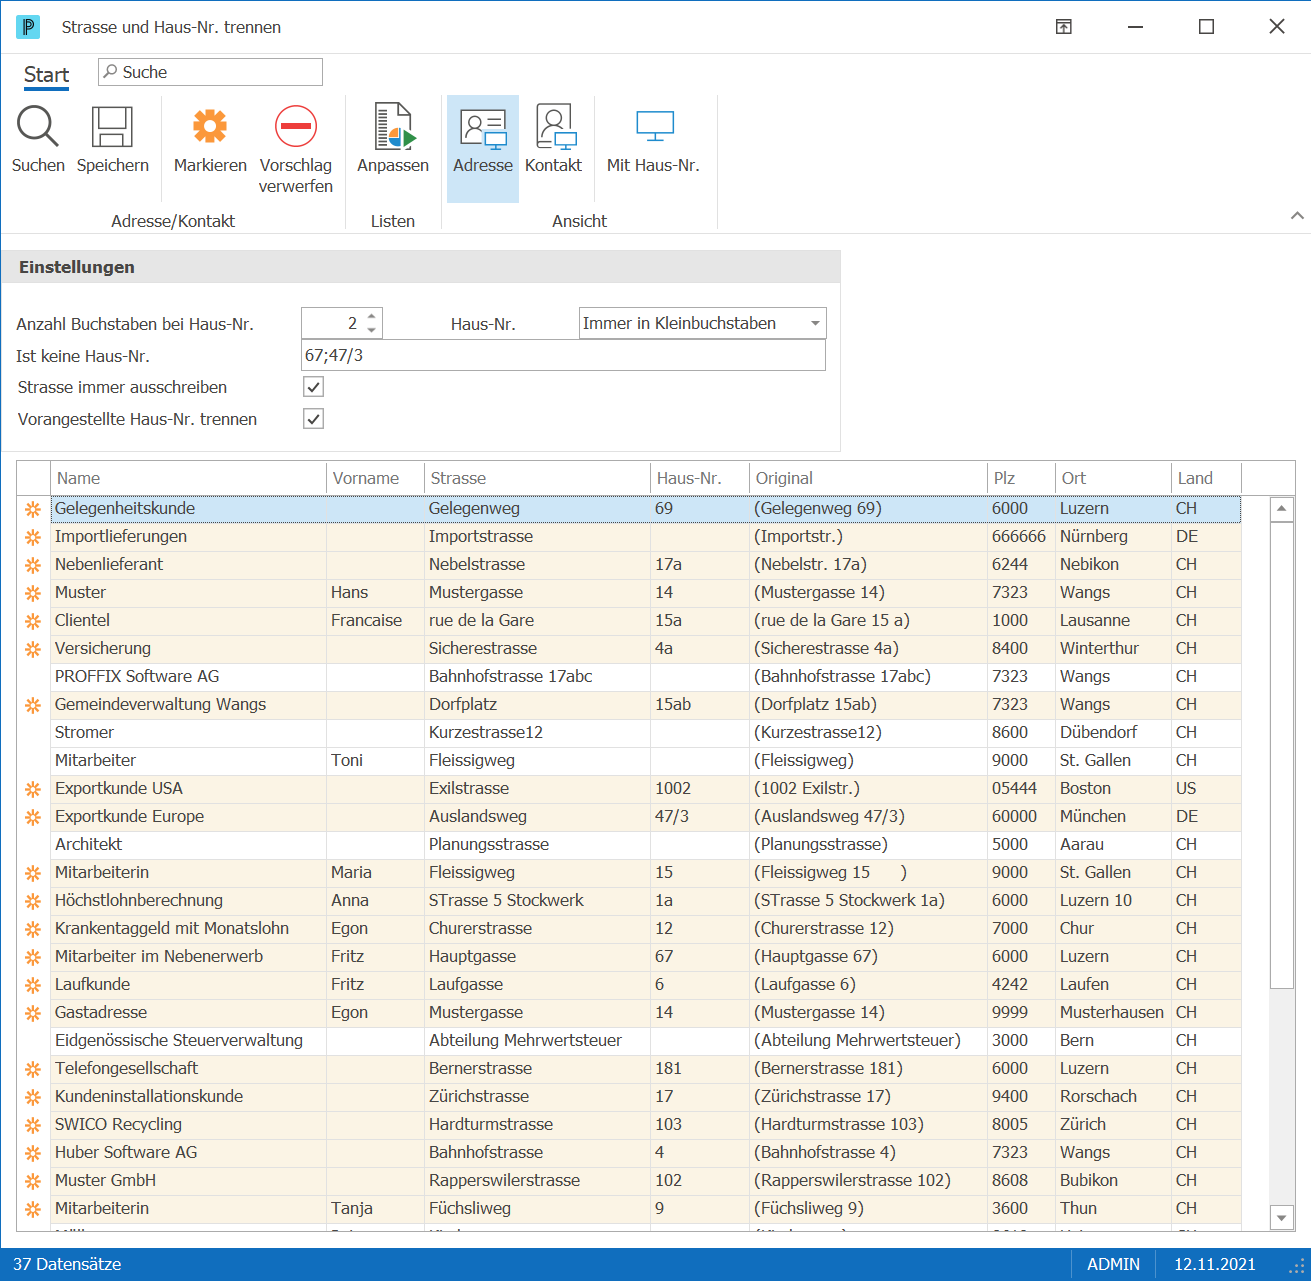Click the marker icon beside Huber Software AG
1311x1281 pixels.
[33, 1153]
